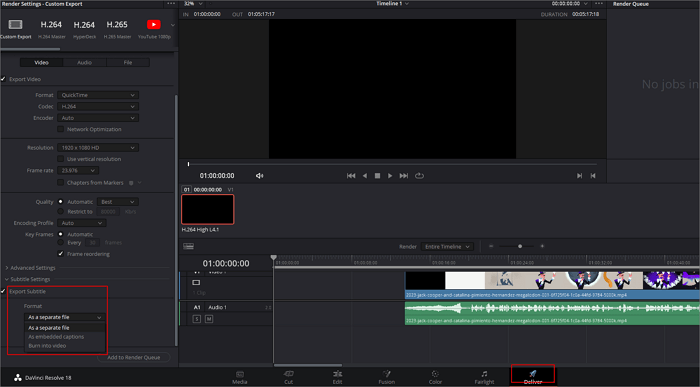This screenshot has width=700, height=387.
Task: Toggle the Export Subtitle checkbox
Action: click(4, 291)
